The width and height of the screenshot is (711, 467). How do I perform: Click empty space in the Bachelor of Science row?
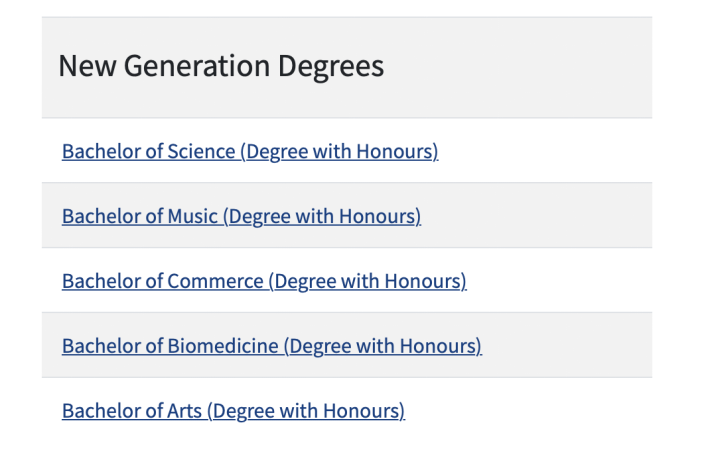pyautogui.click(x=550, y=152)
